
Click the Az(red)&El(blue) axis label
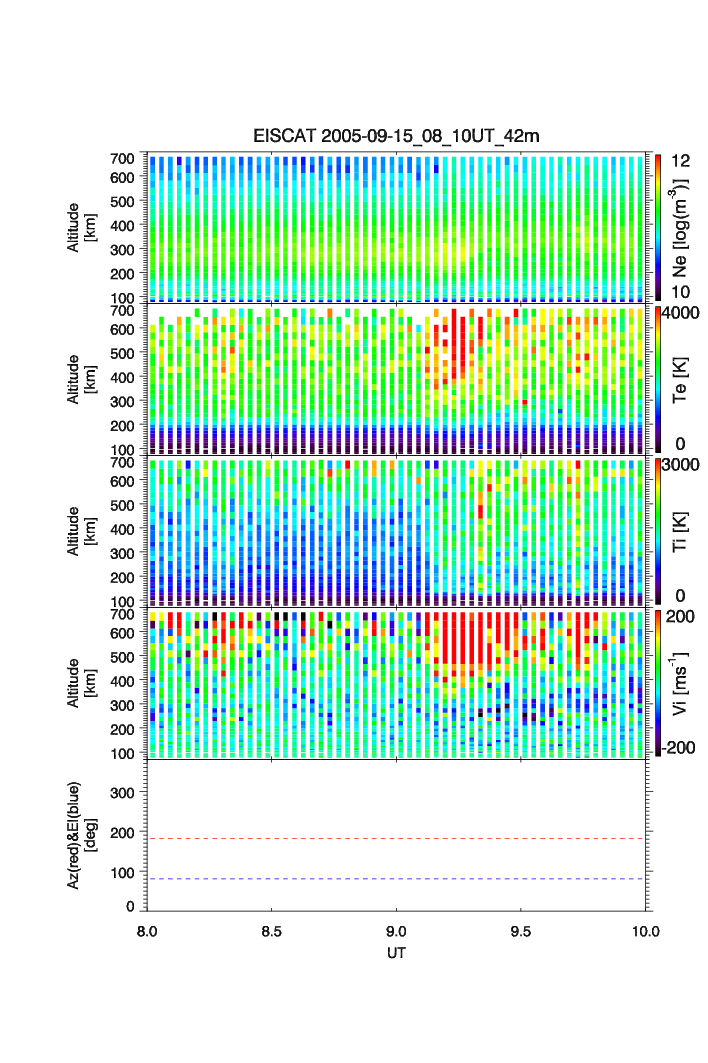click(80, 835)
